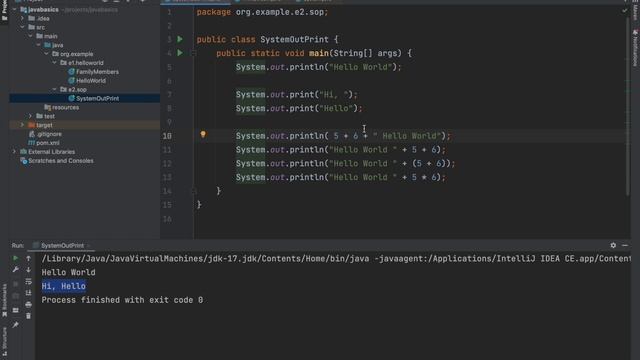Select Scratches and Consoles

tap(61, 161)
